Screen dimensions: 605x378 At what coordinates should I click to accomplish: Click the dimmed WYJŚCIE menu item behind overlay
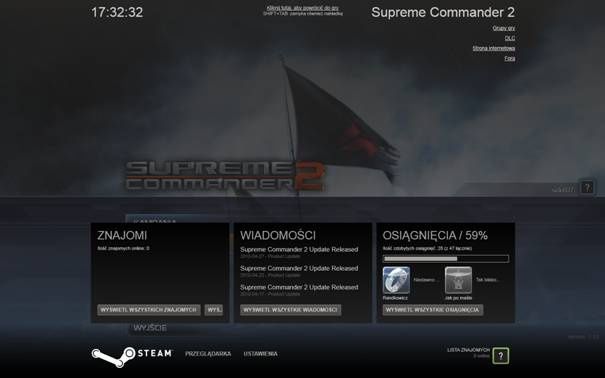(x=150, y=328)
